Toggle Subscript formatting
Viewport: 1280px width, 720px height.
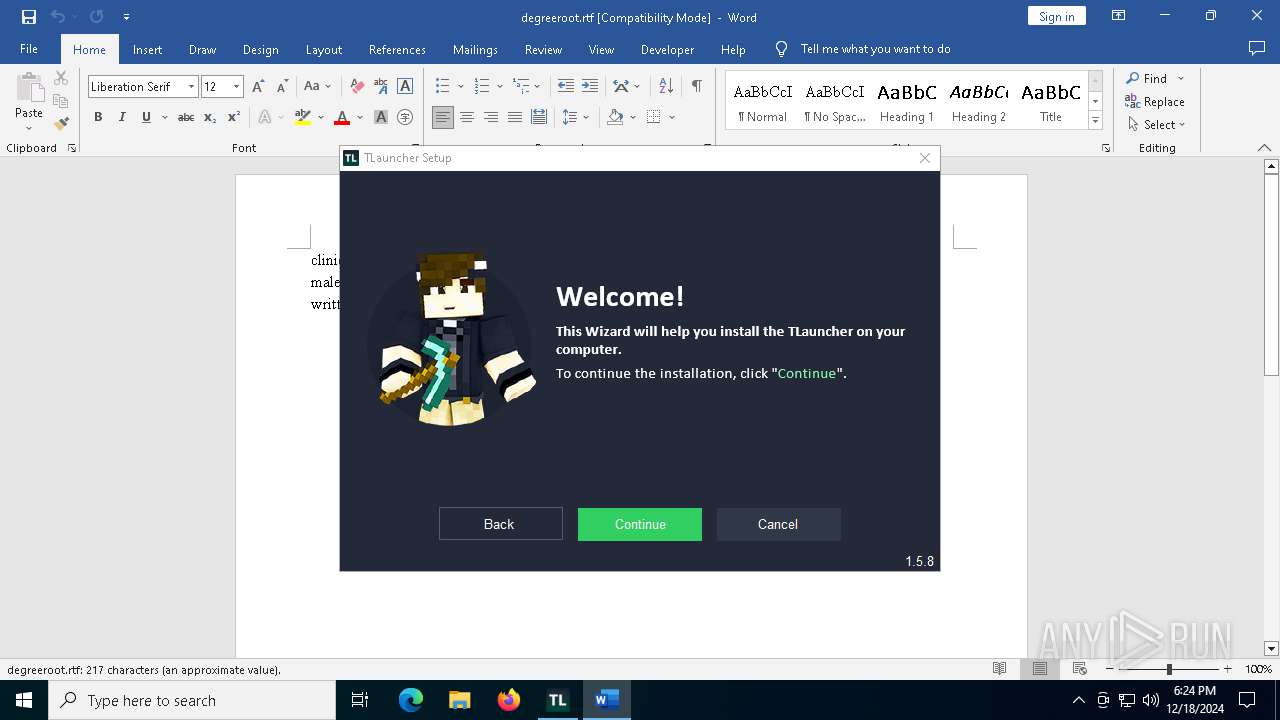pos(210,117)
